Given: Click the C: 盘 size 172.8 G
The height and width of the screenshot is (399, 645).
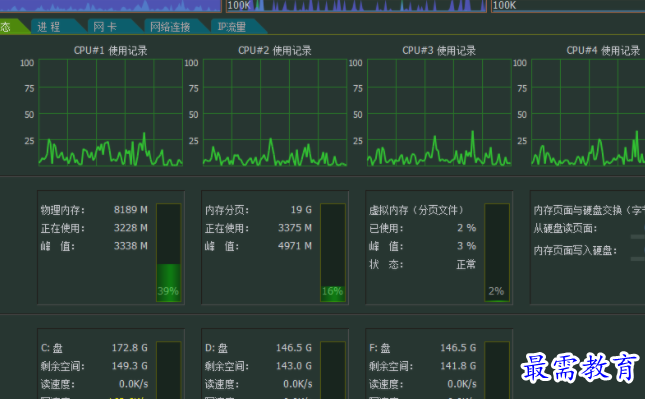Looking at the screenshot, I should (130, 348).
